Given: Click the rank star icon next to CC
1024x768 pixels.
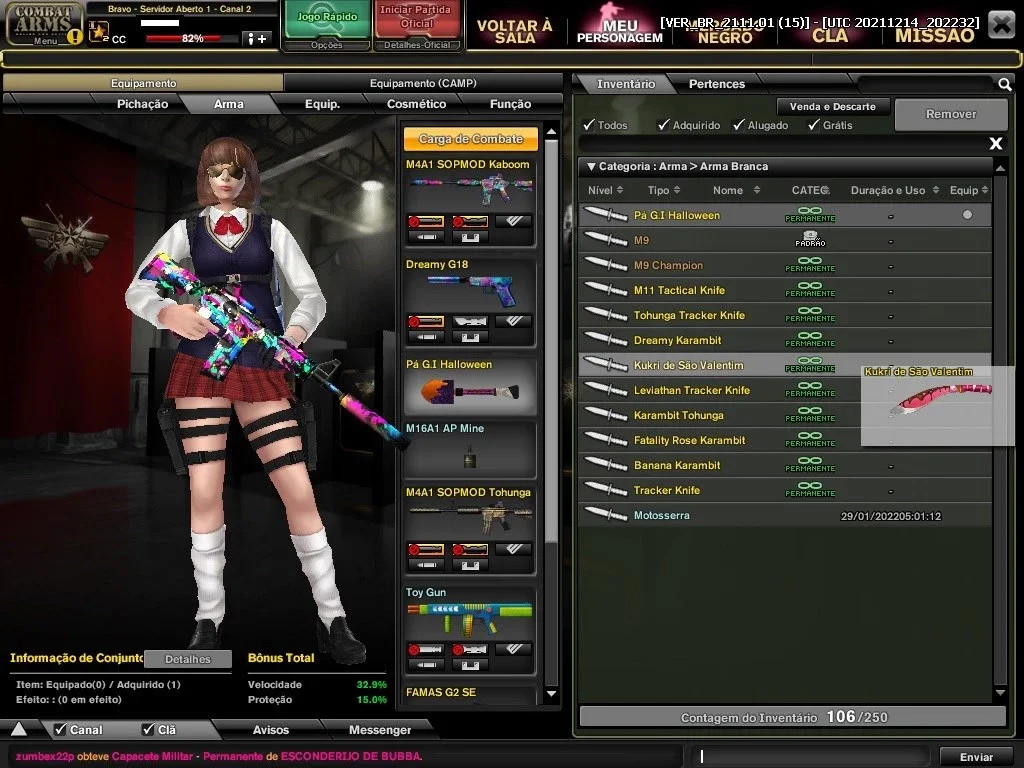Looking at the screenshot, I should pos(99,31).
